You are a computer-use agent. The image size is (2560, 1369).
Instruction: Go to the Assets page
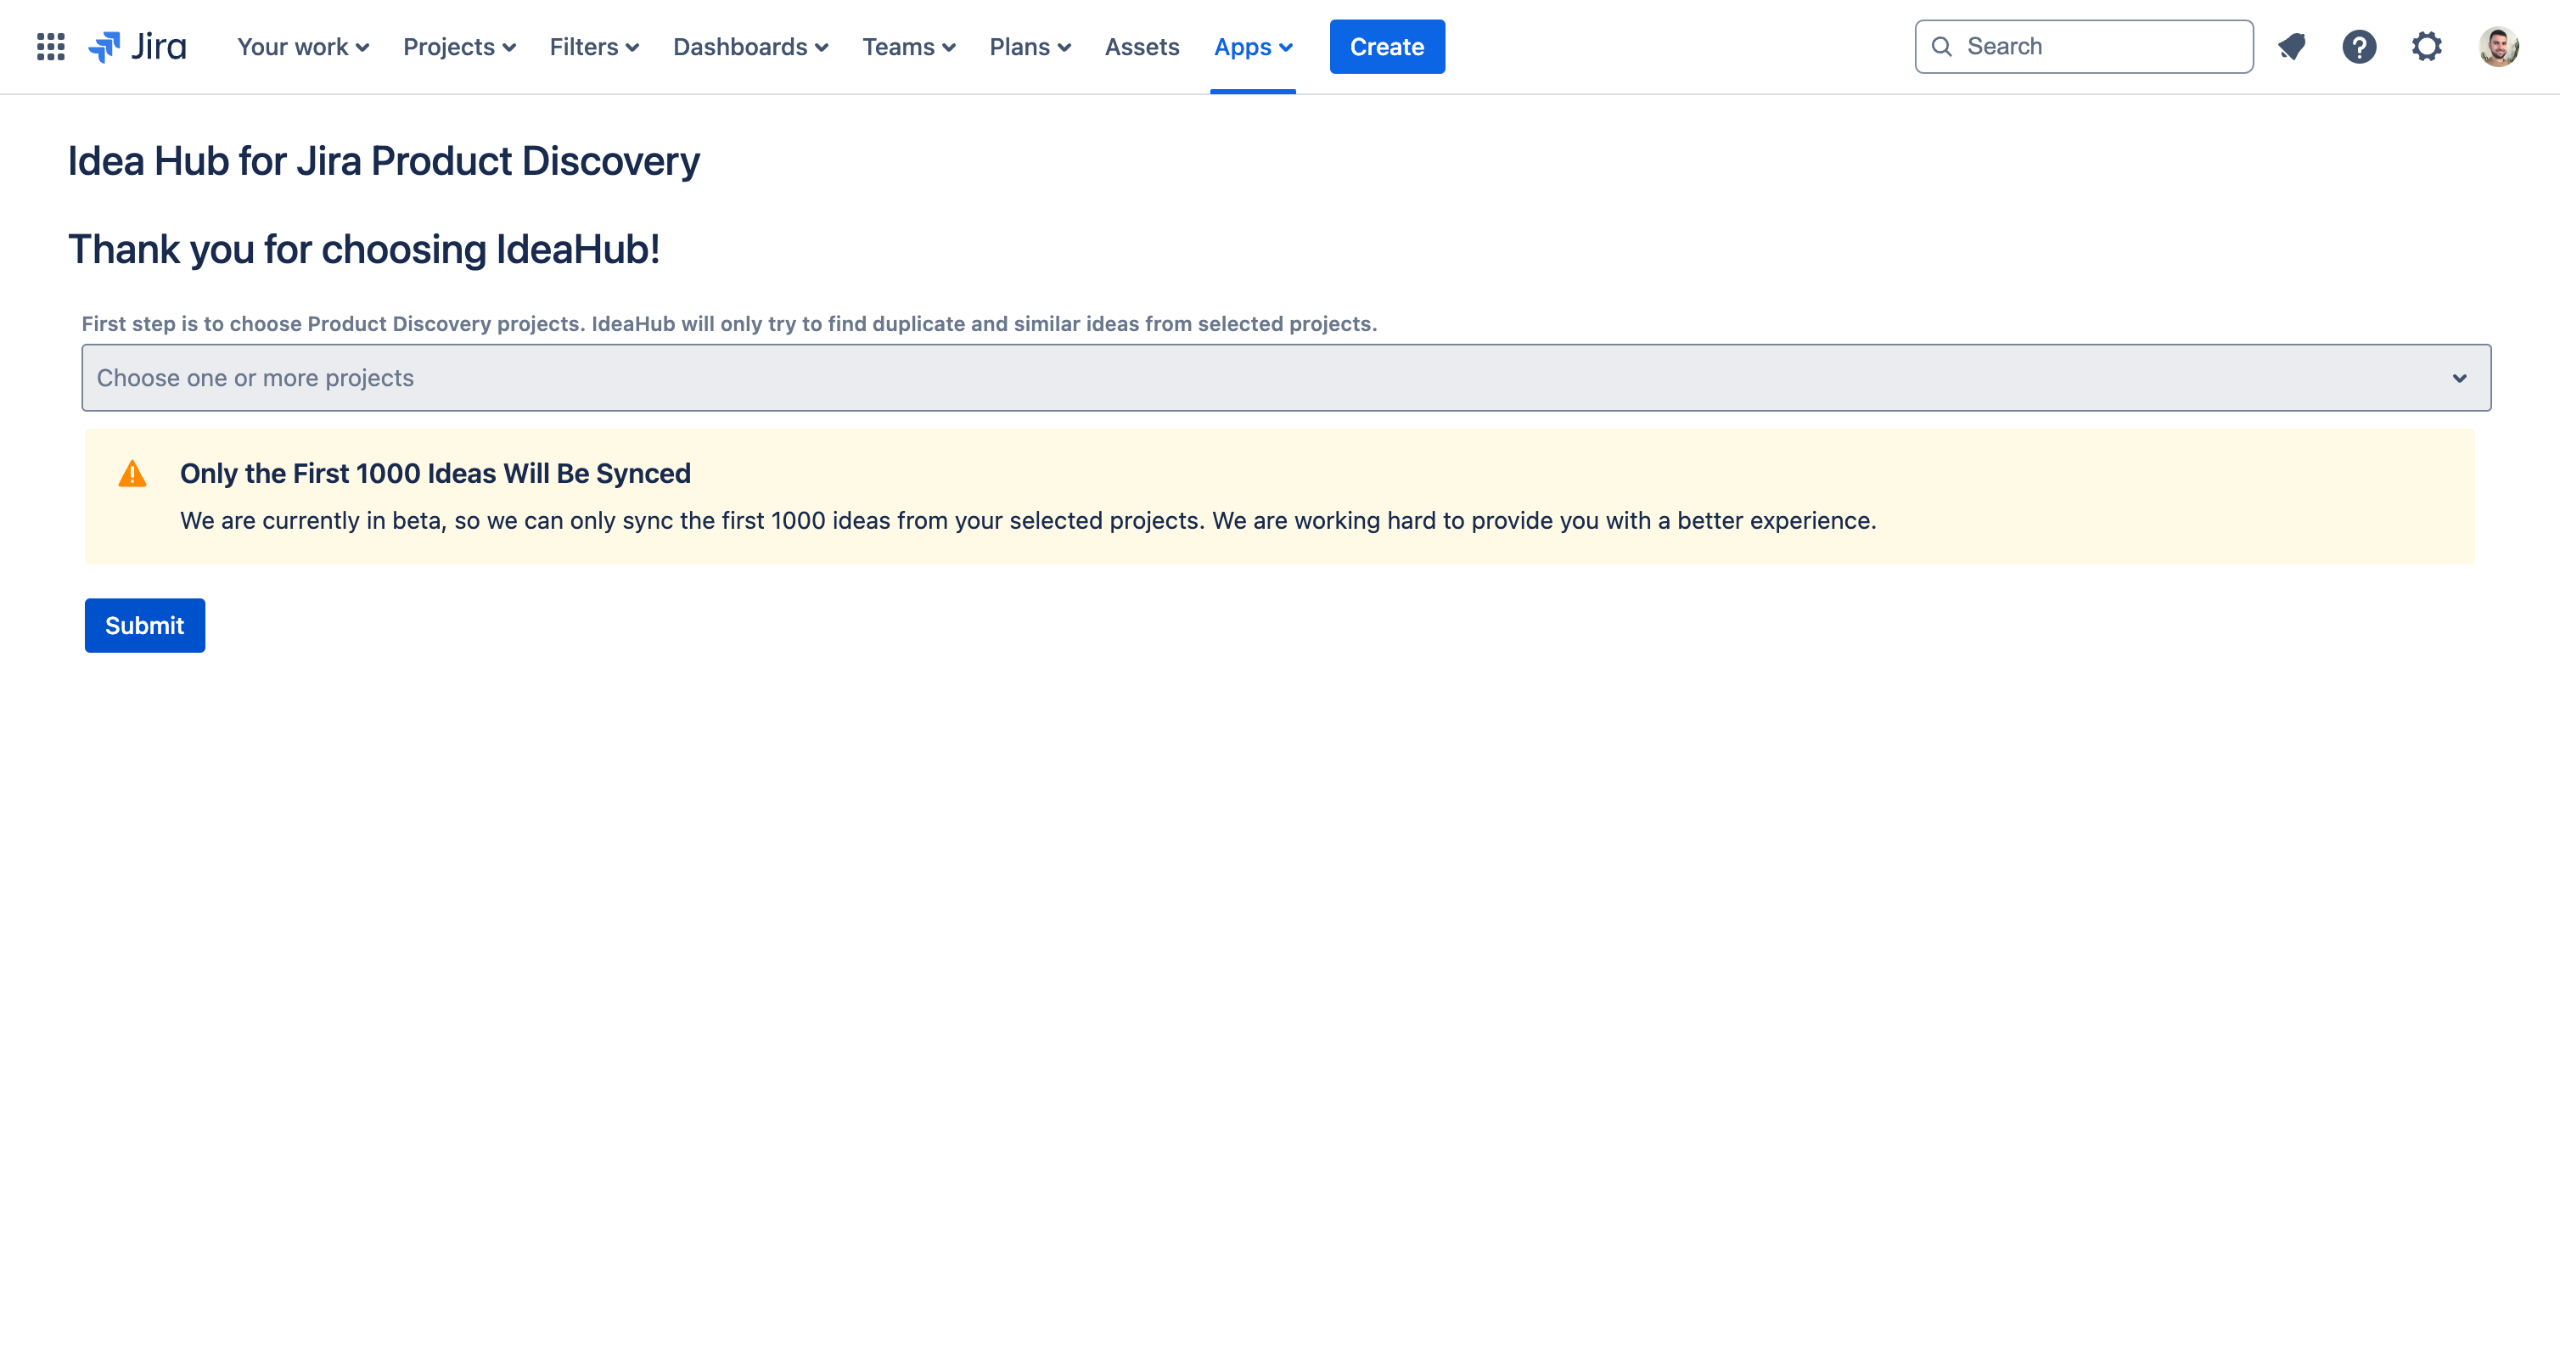coord(1141,47)
